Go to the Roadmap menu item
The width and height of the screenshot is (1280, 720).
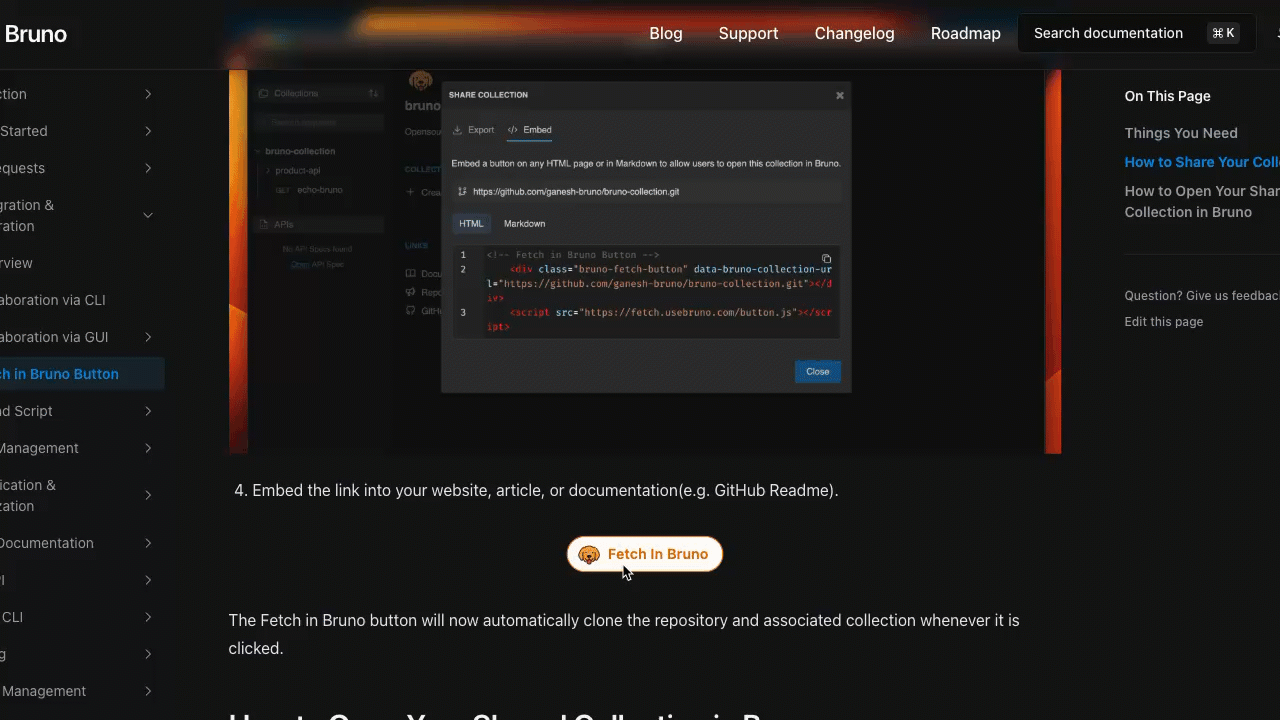(965, 33)
